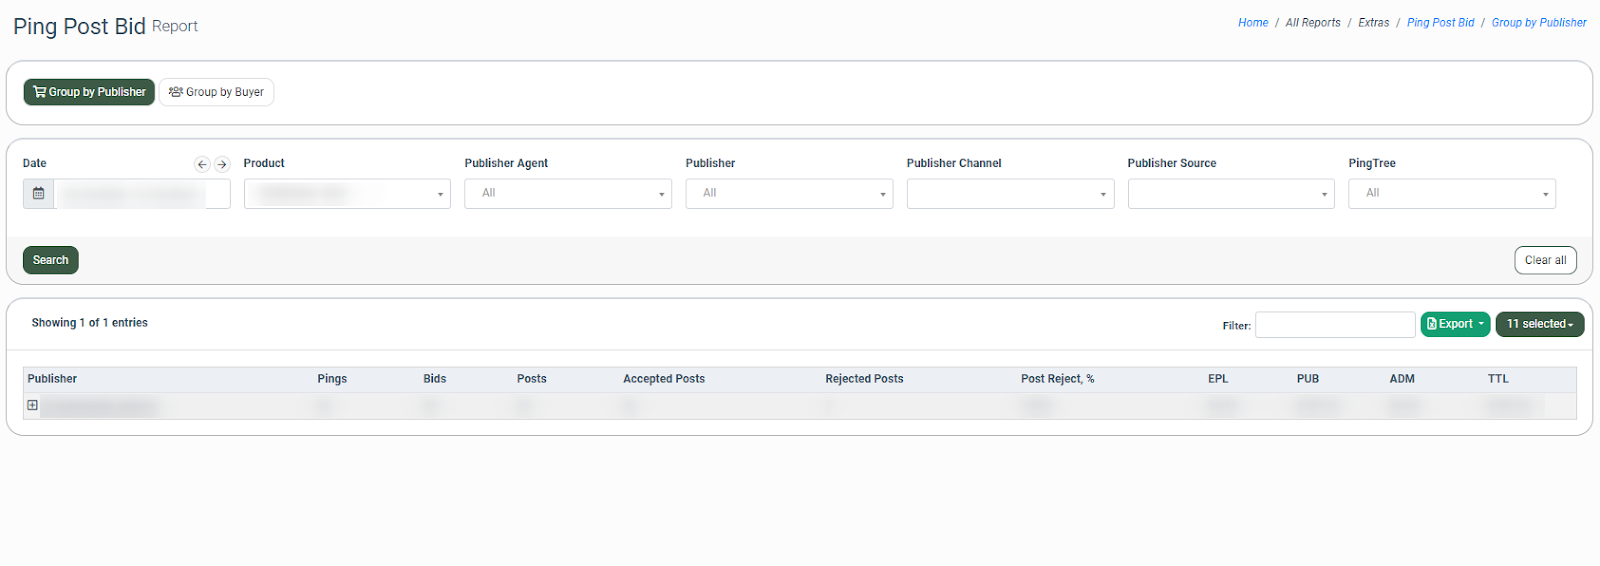This screenshot has width=1600, height=566.
Task: Click the calendar icon beside Date field
Action: pyautogui.click(x=38, y=193)
